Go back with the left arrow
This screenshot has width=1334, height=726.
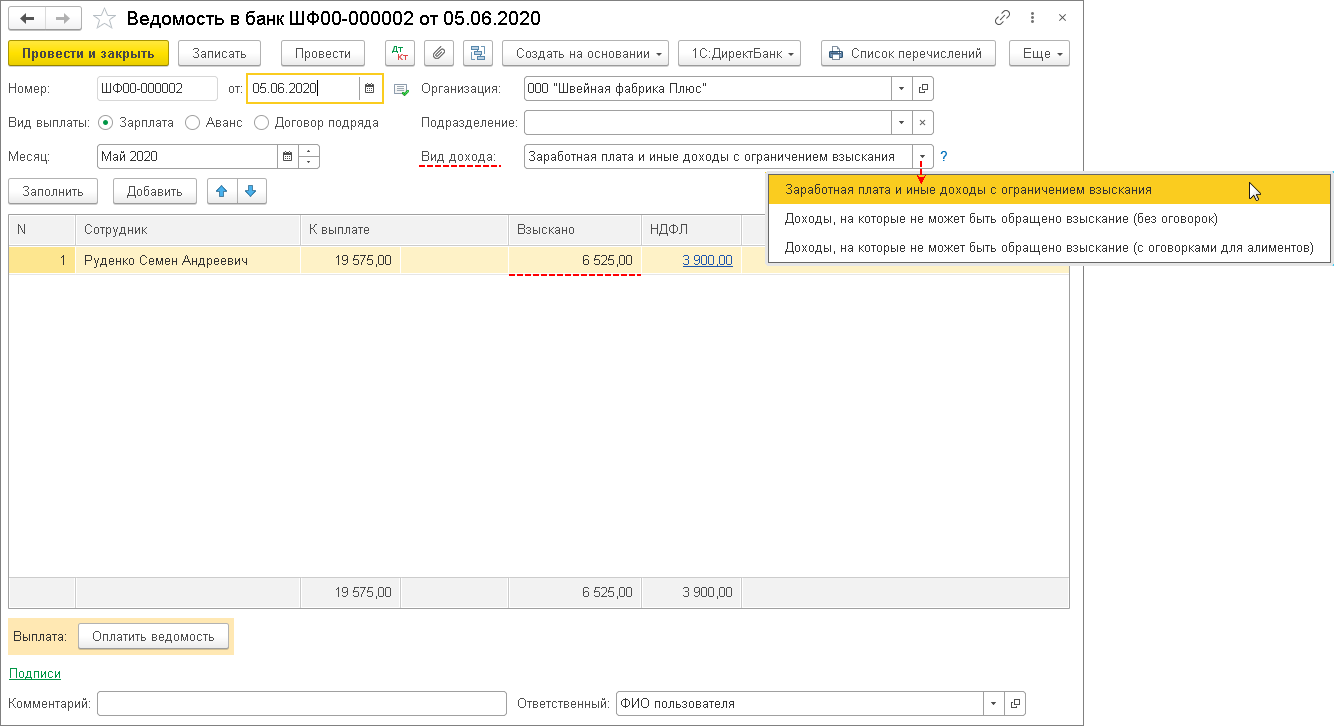tap(27, 18)
